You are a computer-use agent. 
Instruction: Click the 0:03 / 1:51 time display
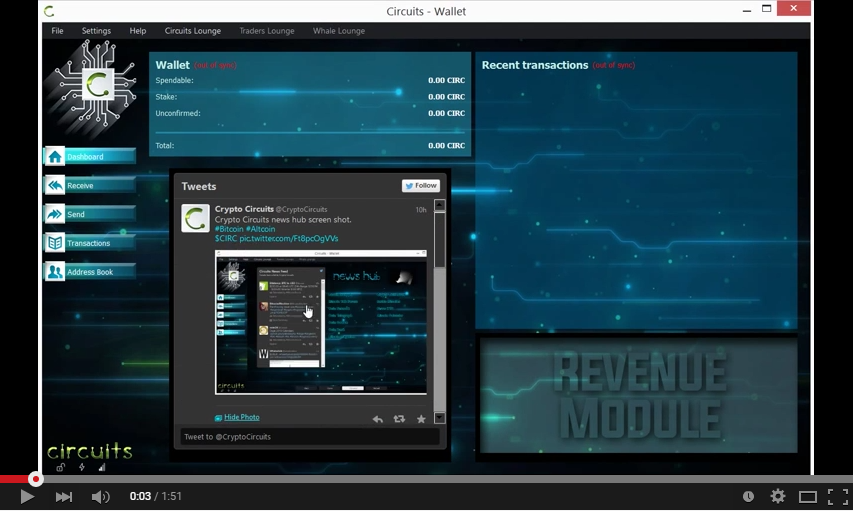coord(156,496)
